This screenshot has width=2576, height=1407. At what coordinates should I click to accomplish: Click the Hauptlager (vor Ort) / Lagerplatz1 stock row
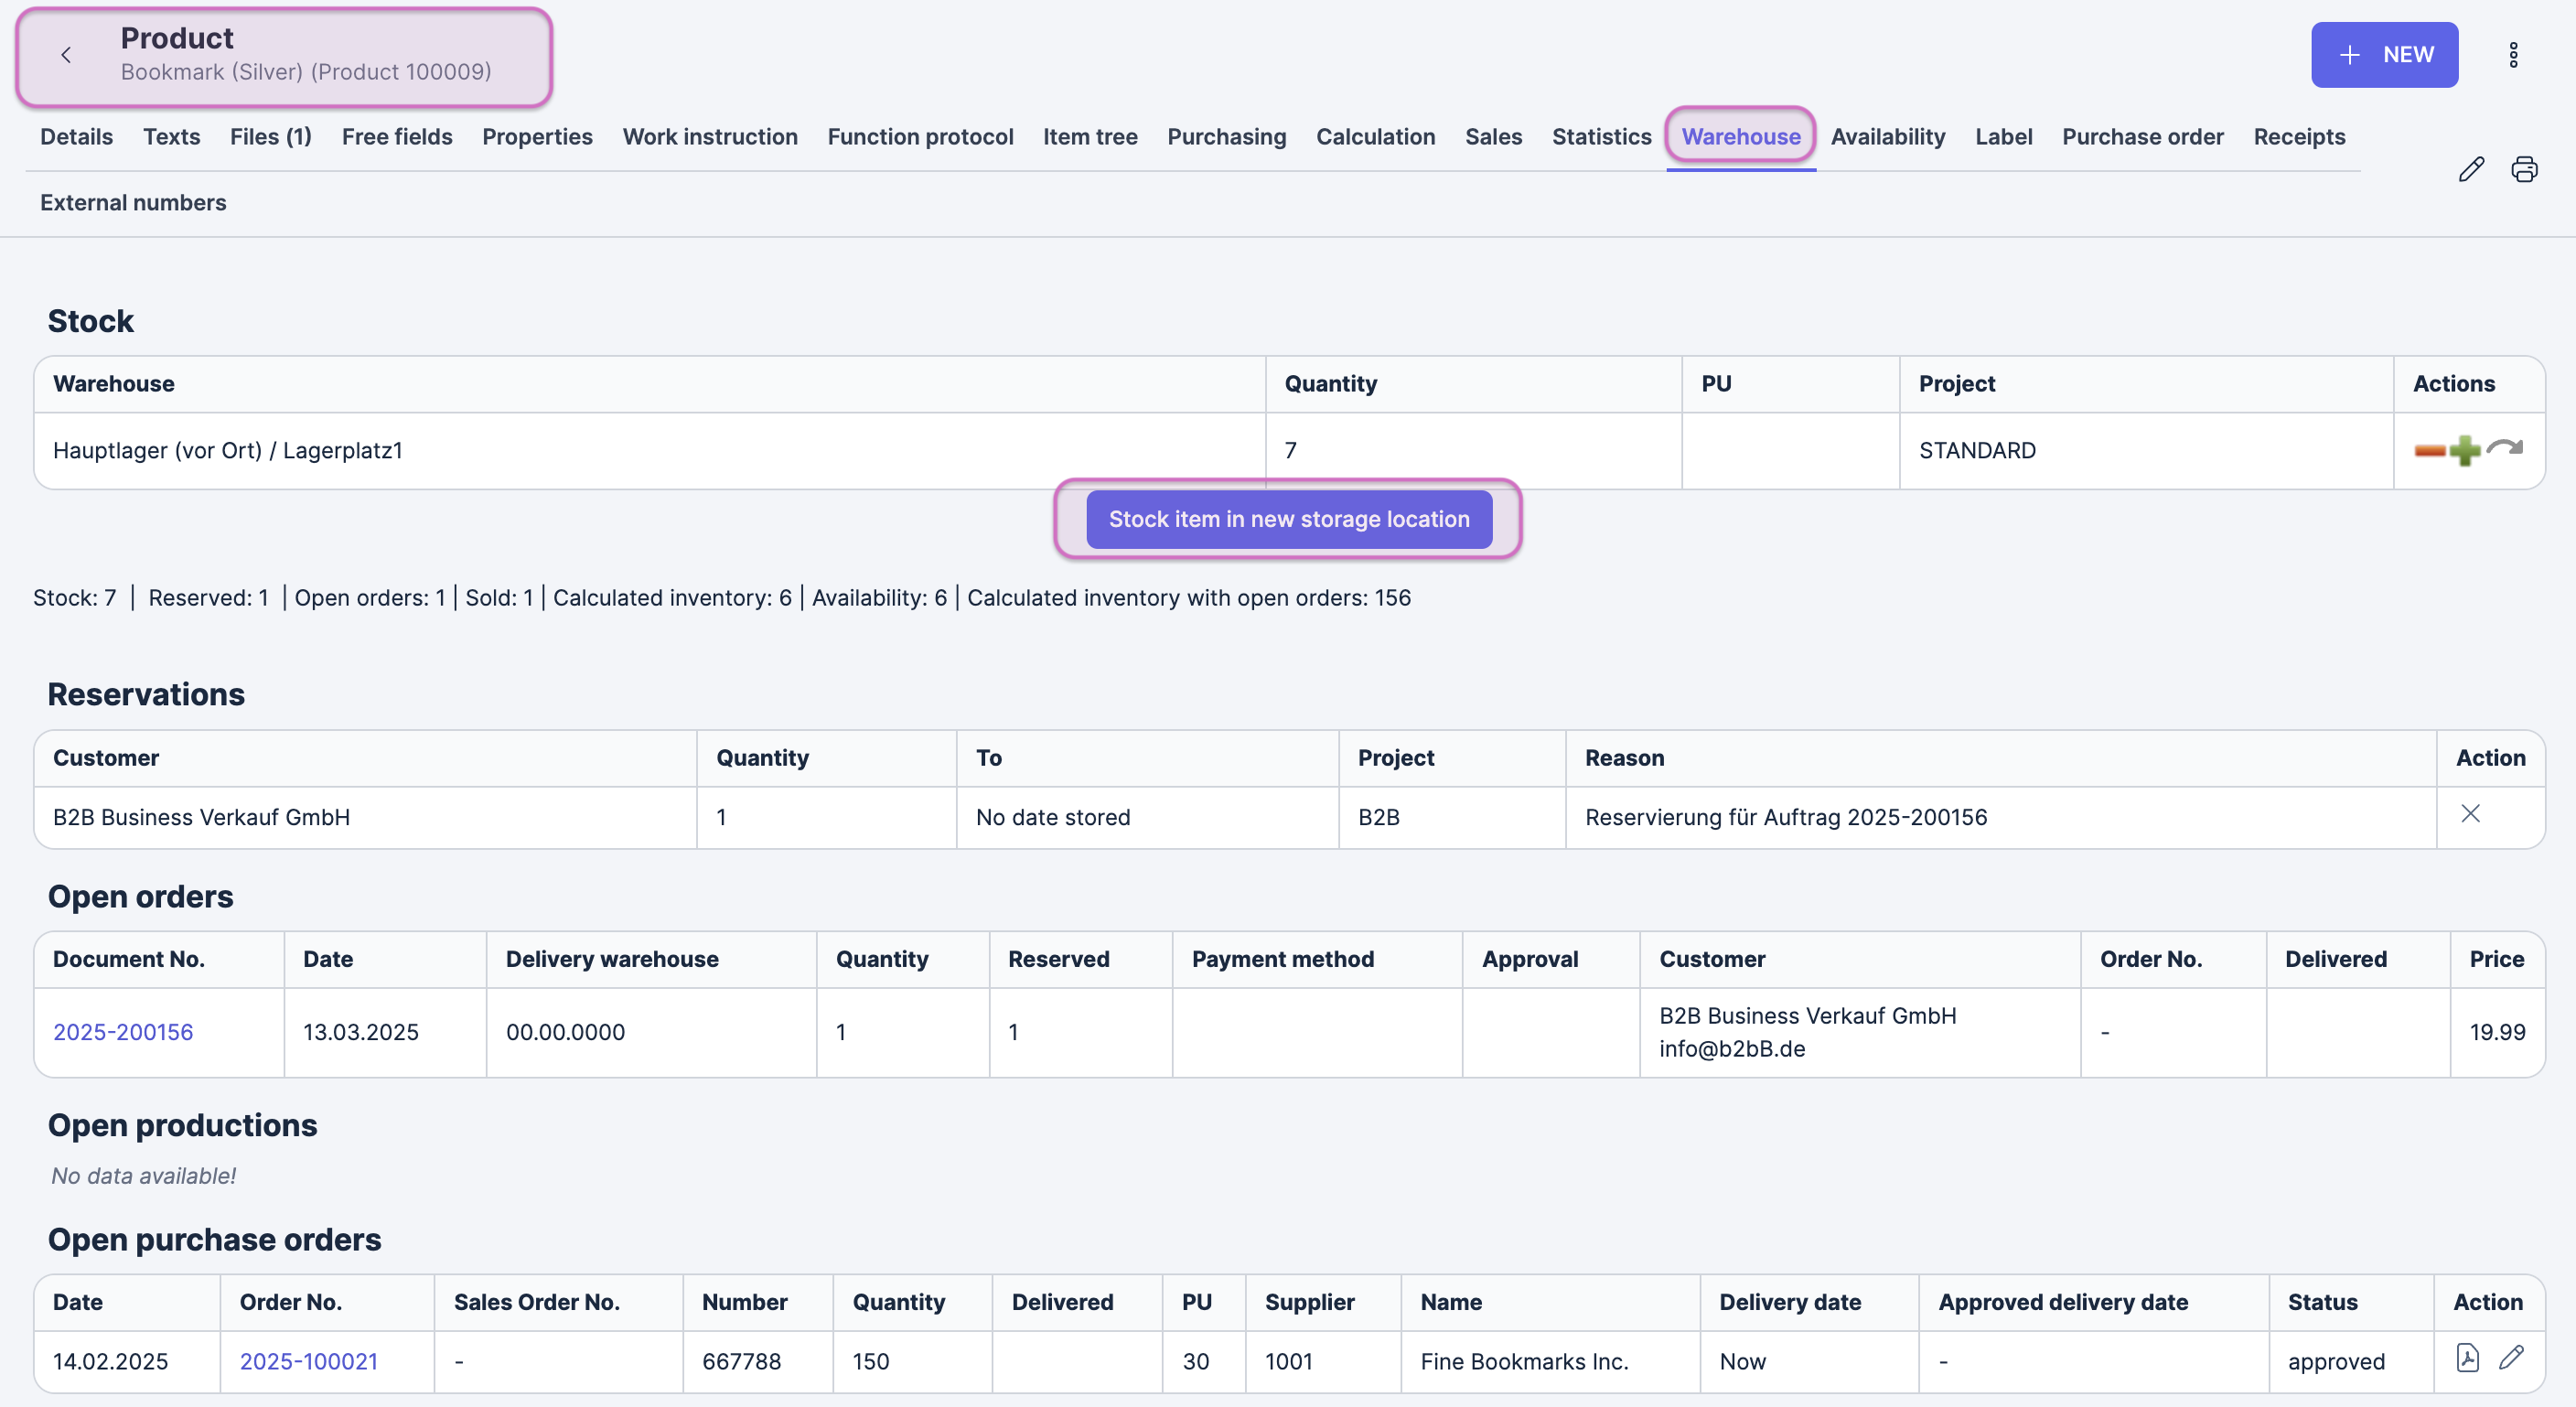pyautogui.click(x=228, y=450)
